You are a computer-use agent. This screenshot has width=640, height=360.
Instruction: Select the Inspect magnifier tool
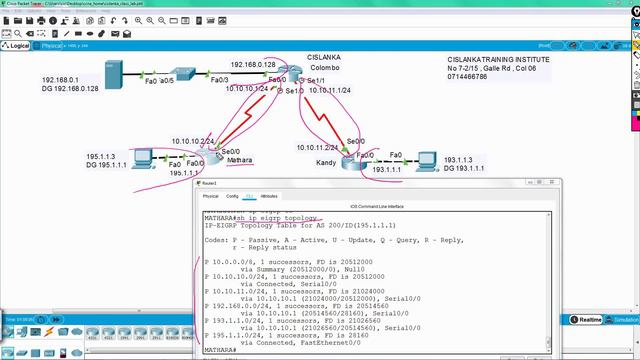tap(18, 33)
